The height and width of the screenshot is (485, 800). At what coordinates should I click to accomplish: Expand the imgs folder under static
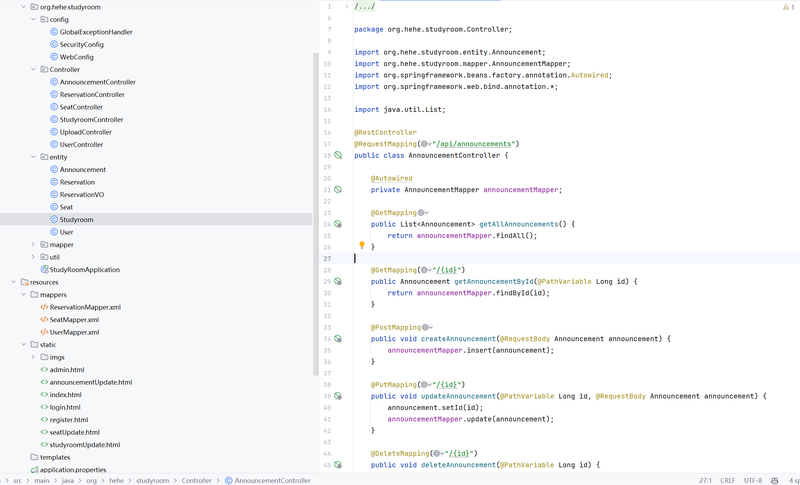(x=33, y=357)
